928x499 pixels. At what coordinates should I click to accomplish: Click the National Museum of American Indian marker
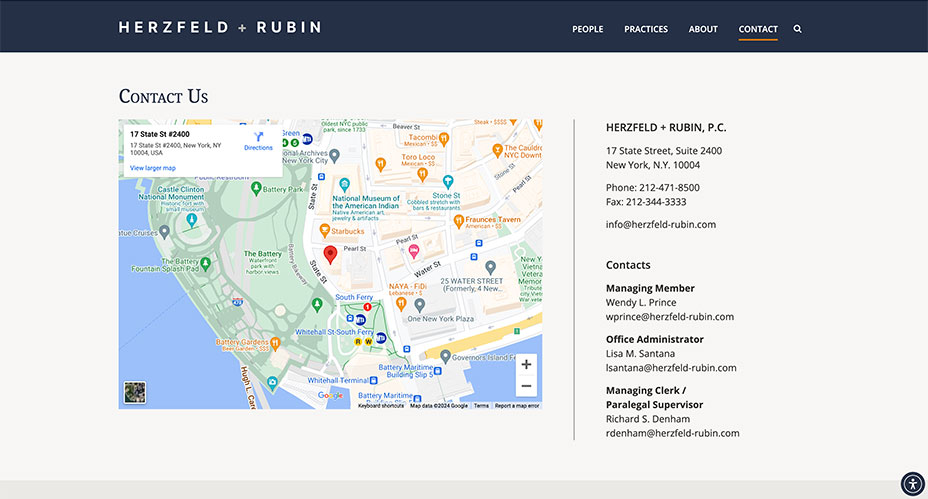pyautogui.click(x=344, y=185)
